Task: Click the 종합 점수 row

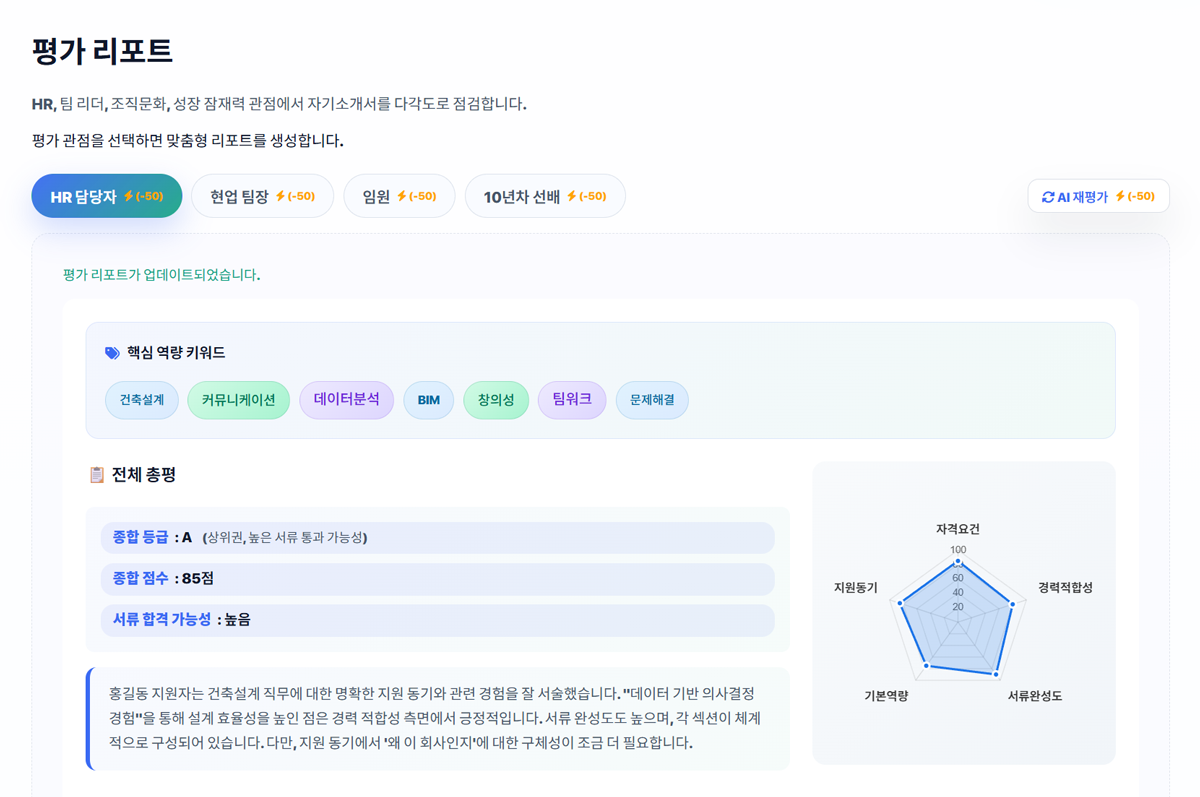Action: pyautogui.click(x=437, y=579)
